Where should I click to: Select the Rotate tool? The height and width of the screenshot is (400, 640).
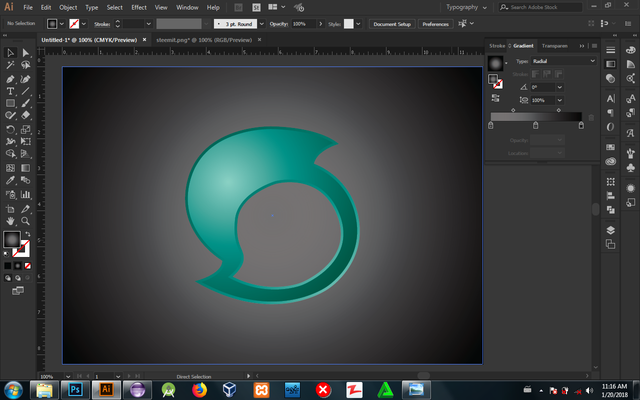tap(10, 129)
